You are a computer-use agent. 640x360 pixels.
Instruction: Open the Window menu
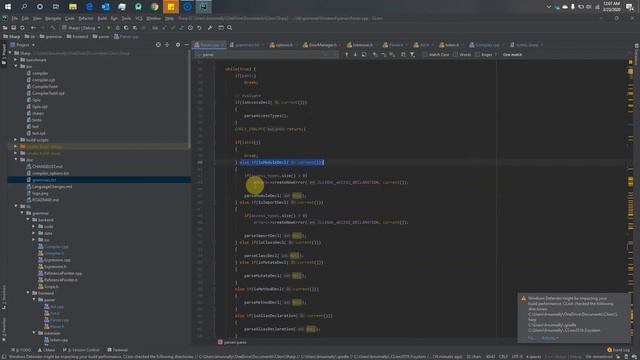click(153, 18)
